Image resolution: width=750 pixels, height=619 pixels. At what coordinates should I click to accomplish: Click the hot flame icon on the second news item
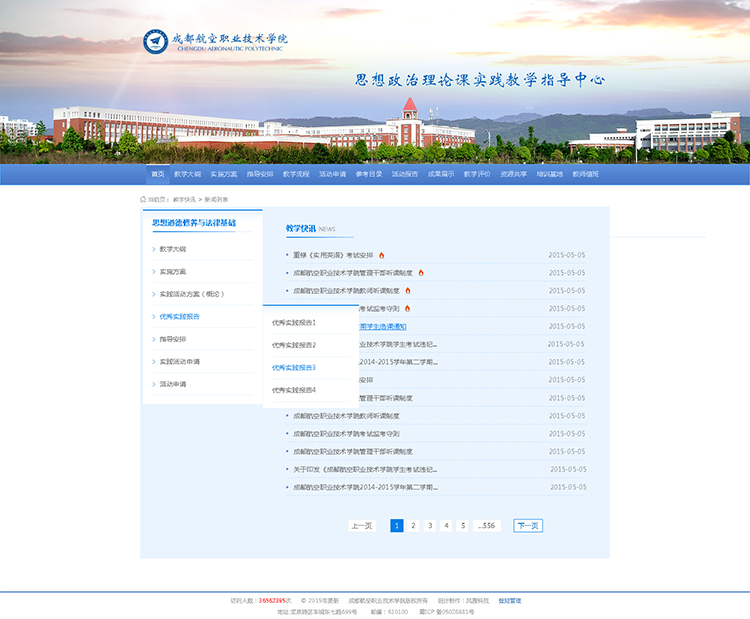[x=421, y=273]
